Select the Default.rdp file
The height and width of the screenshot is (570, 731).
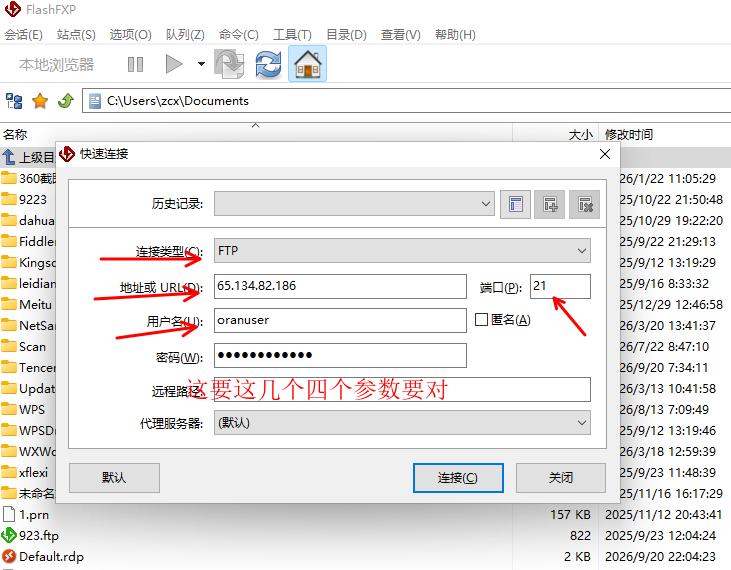(51, 556)
